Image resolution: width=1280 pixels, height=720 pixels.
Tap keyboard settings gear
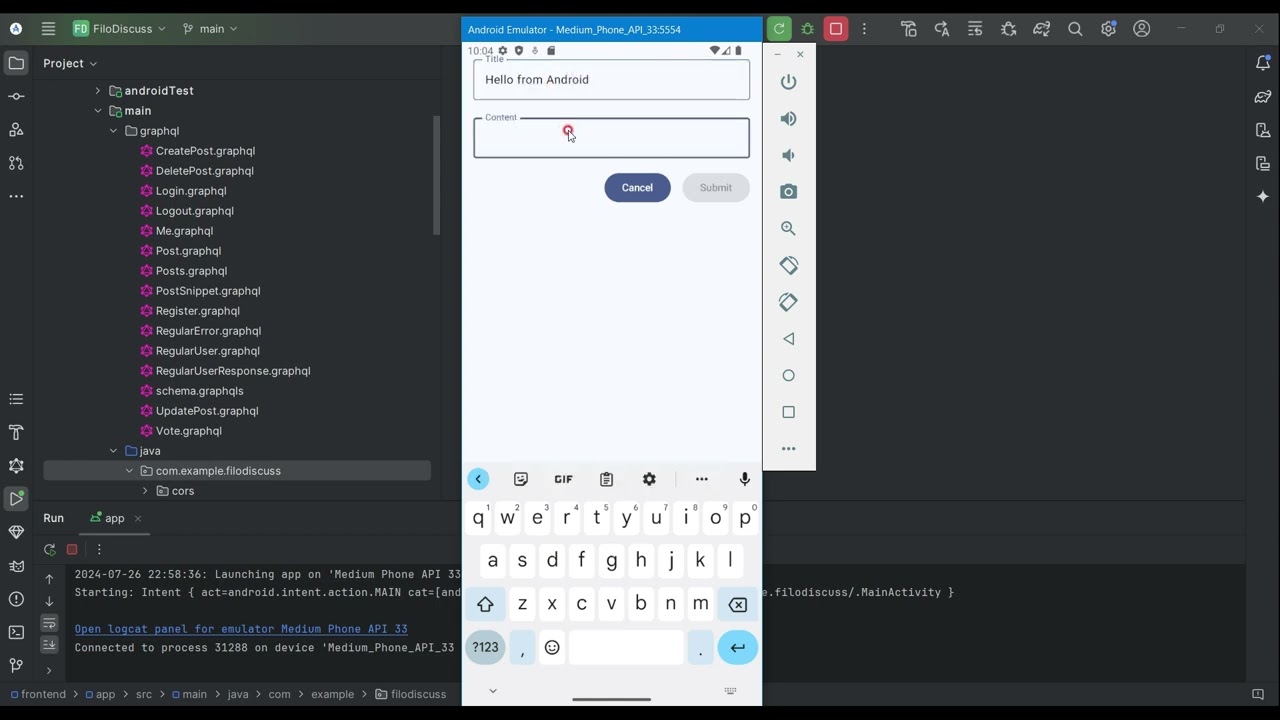[x=649, y=480]
